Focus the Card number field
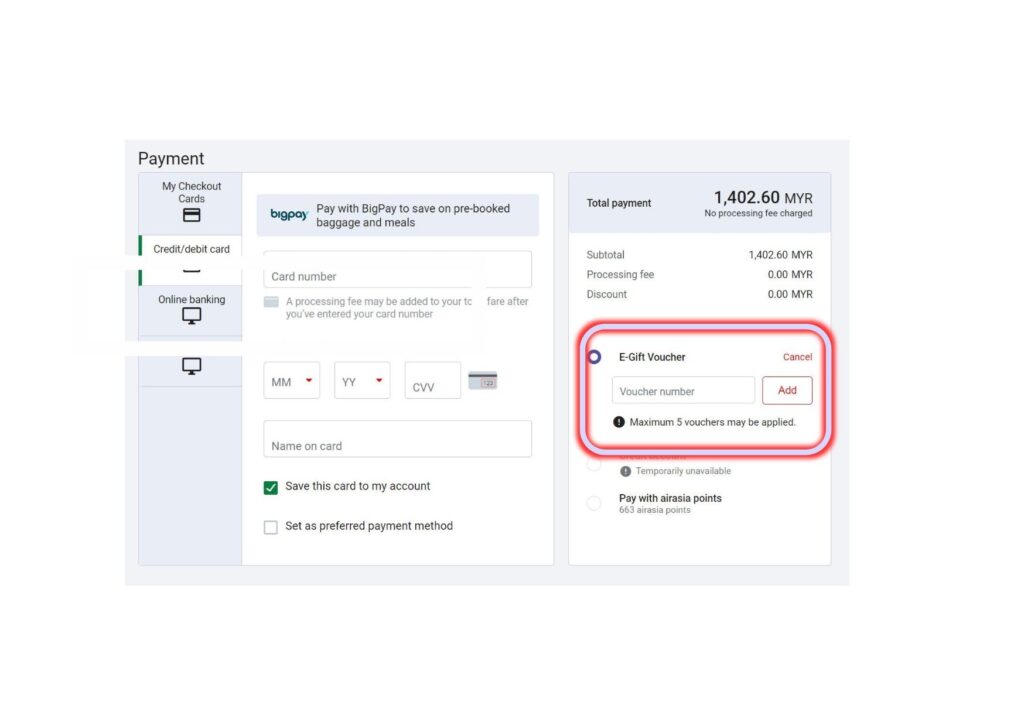Viewport: 1024px width, 726px height. click(398, 270)
